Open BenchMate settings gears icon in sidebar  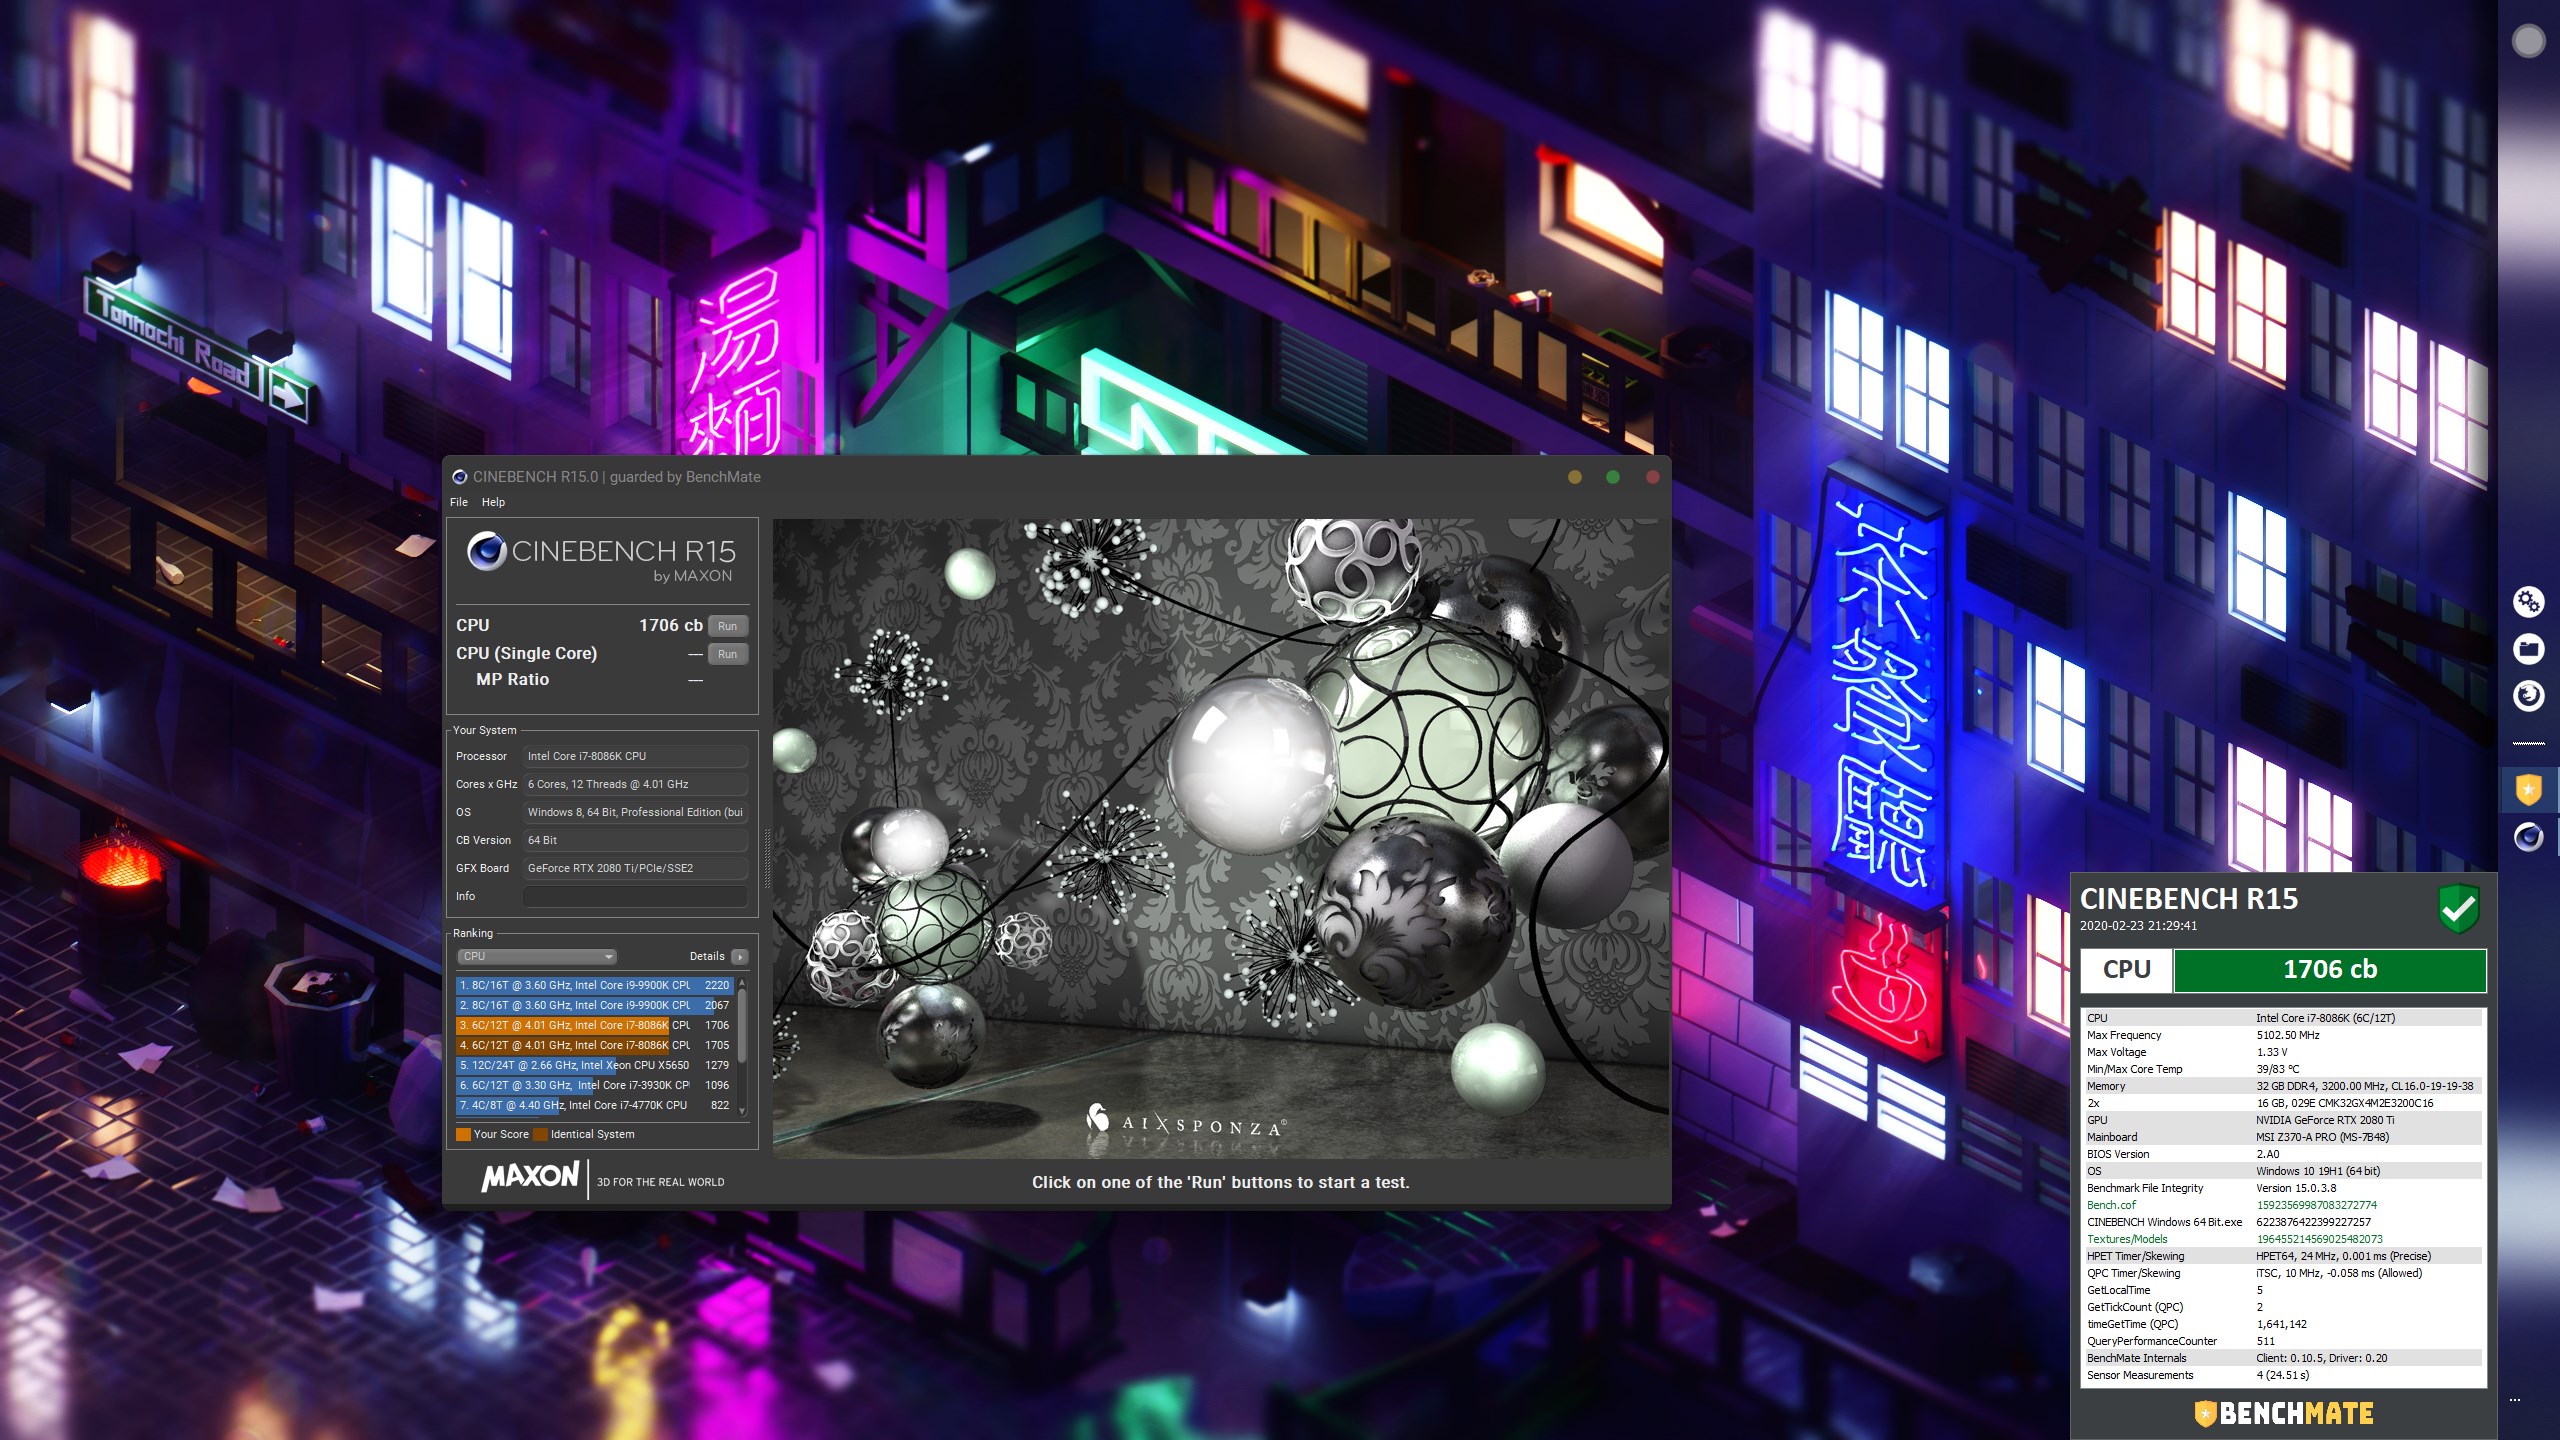(x=2528, y=602)
